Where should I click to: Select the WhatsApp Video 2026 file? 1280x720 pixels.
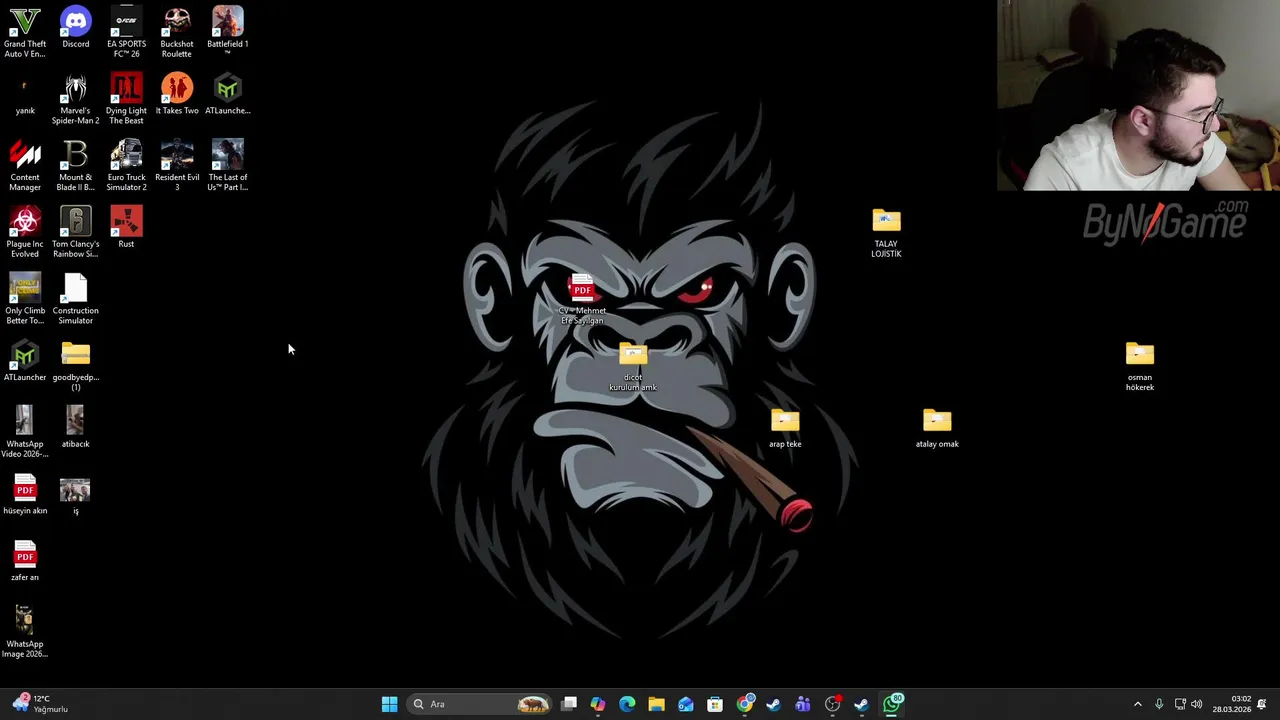tap(25, 432)
